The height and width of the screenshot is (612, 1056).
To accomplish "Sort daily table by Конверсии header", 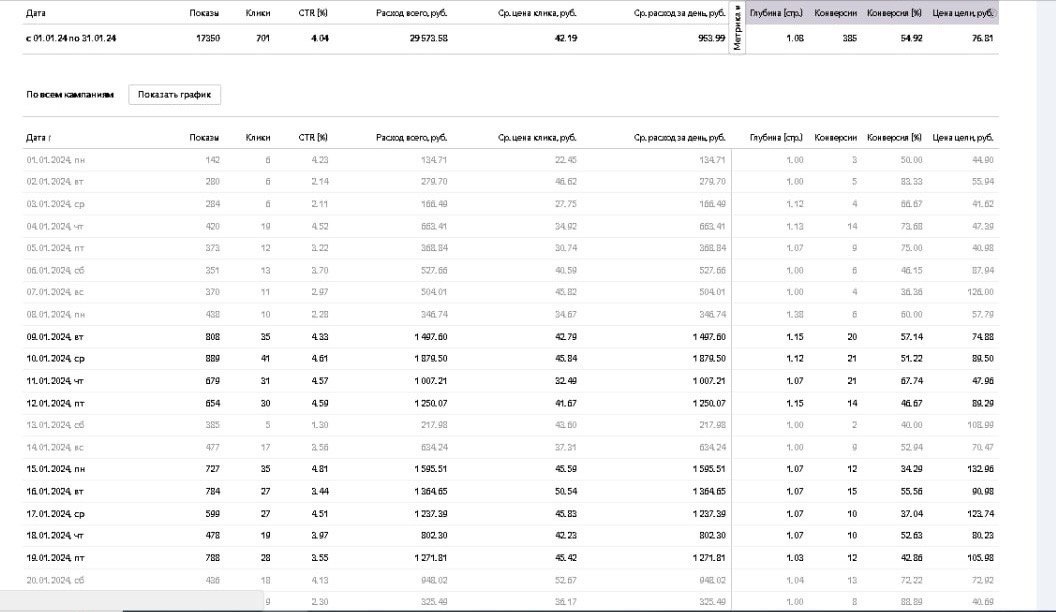I will click(835, 137).
